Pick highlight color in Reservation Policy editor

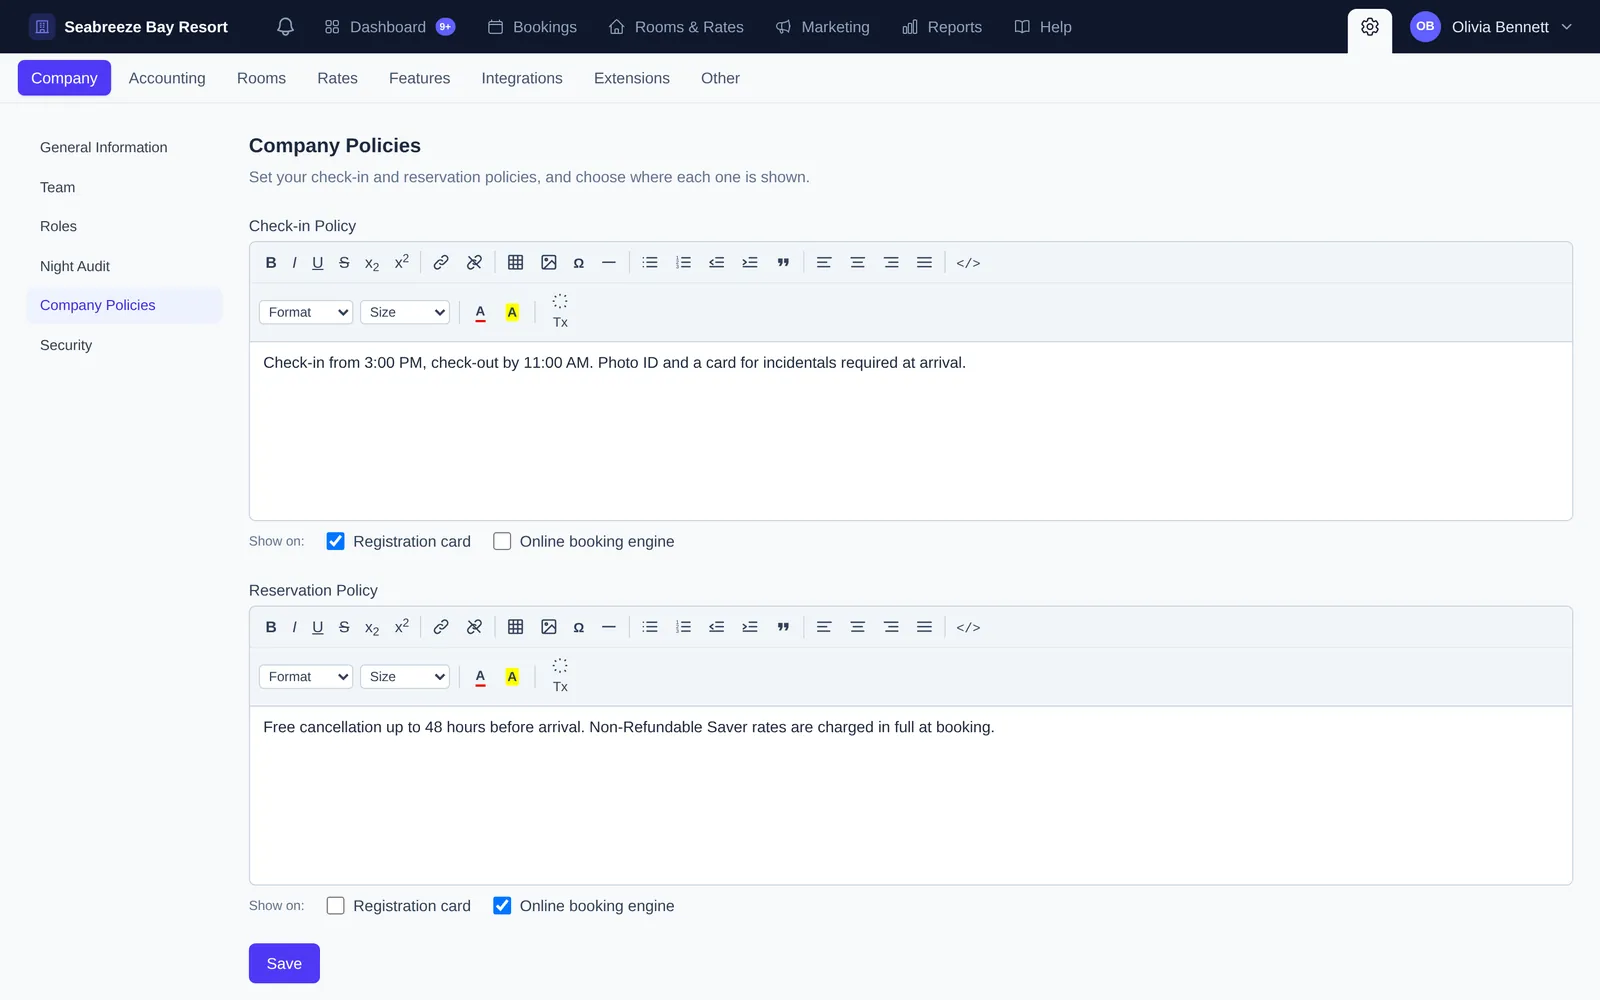pos(512,677)
